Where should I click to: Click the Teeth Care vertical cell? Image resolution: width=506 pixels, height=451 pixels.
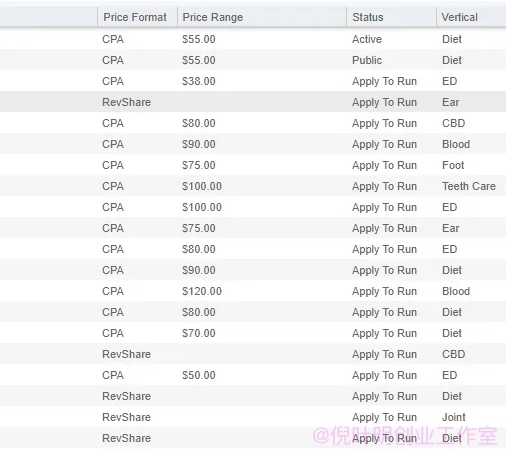[469, 186]
